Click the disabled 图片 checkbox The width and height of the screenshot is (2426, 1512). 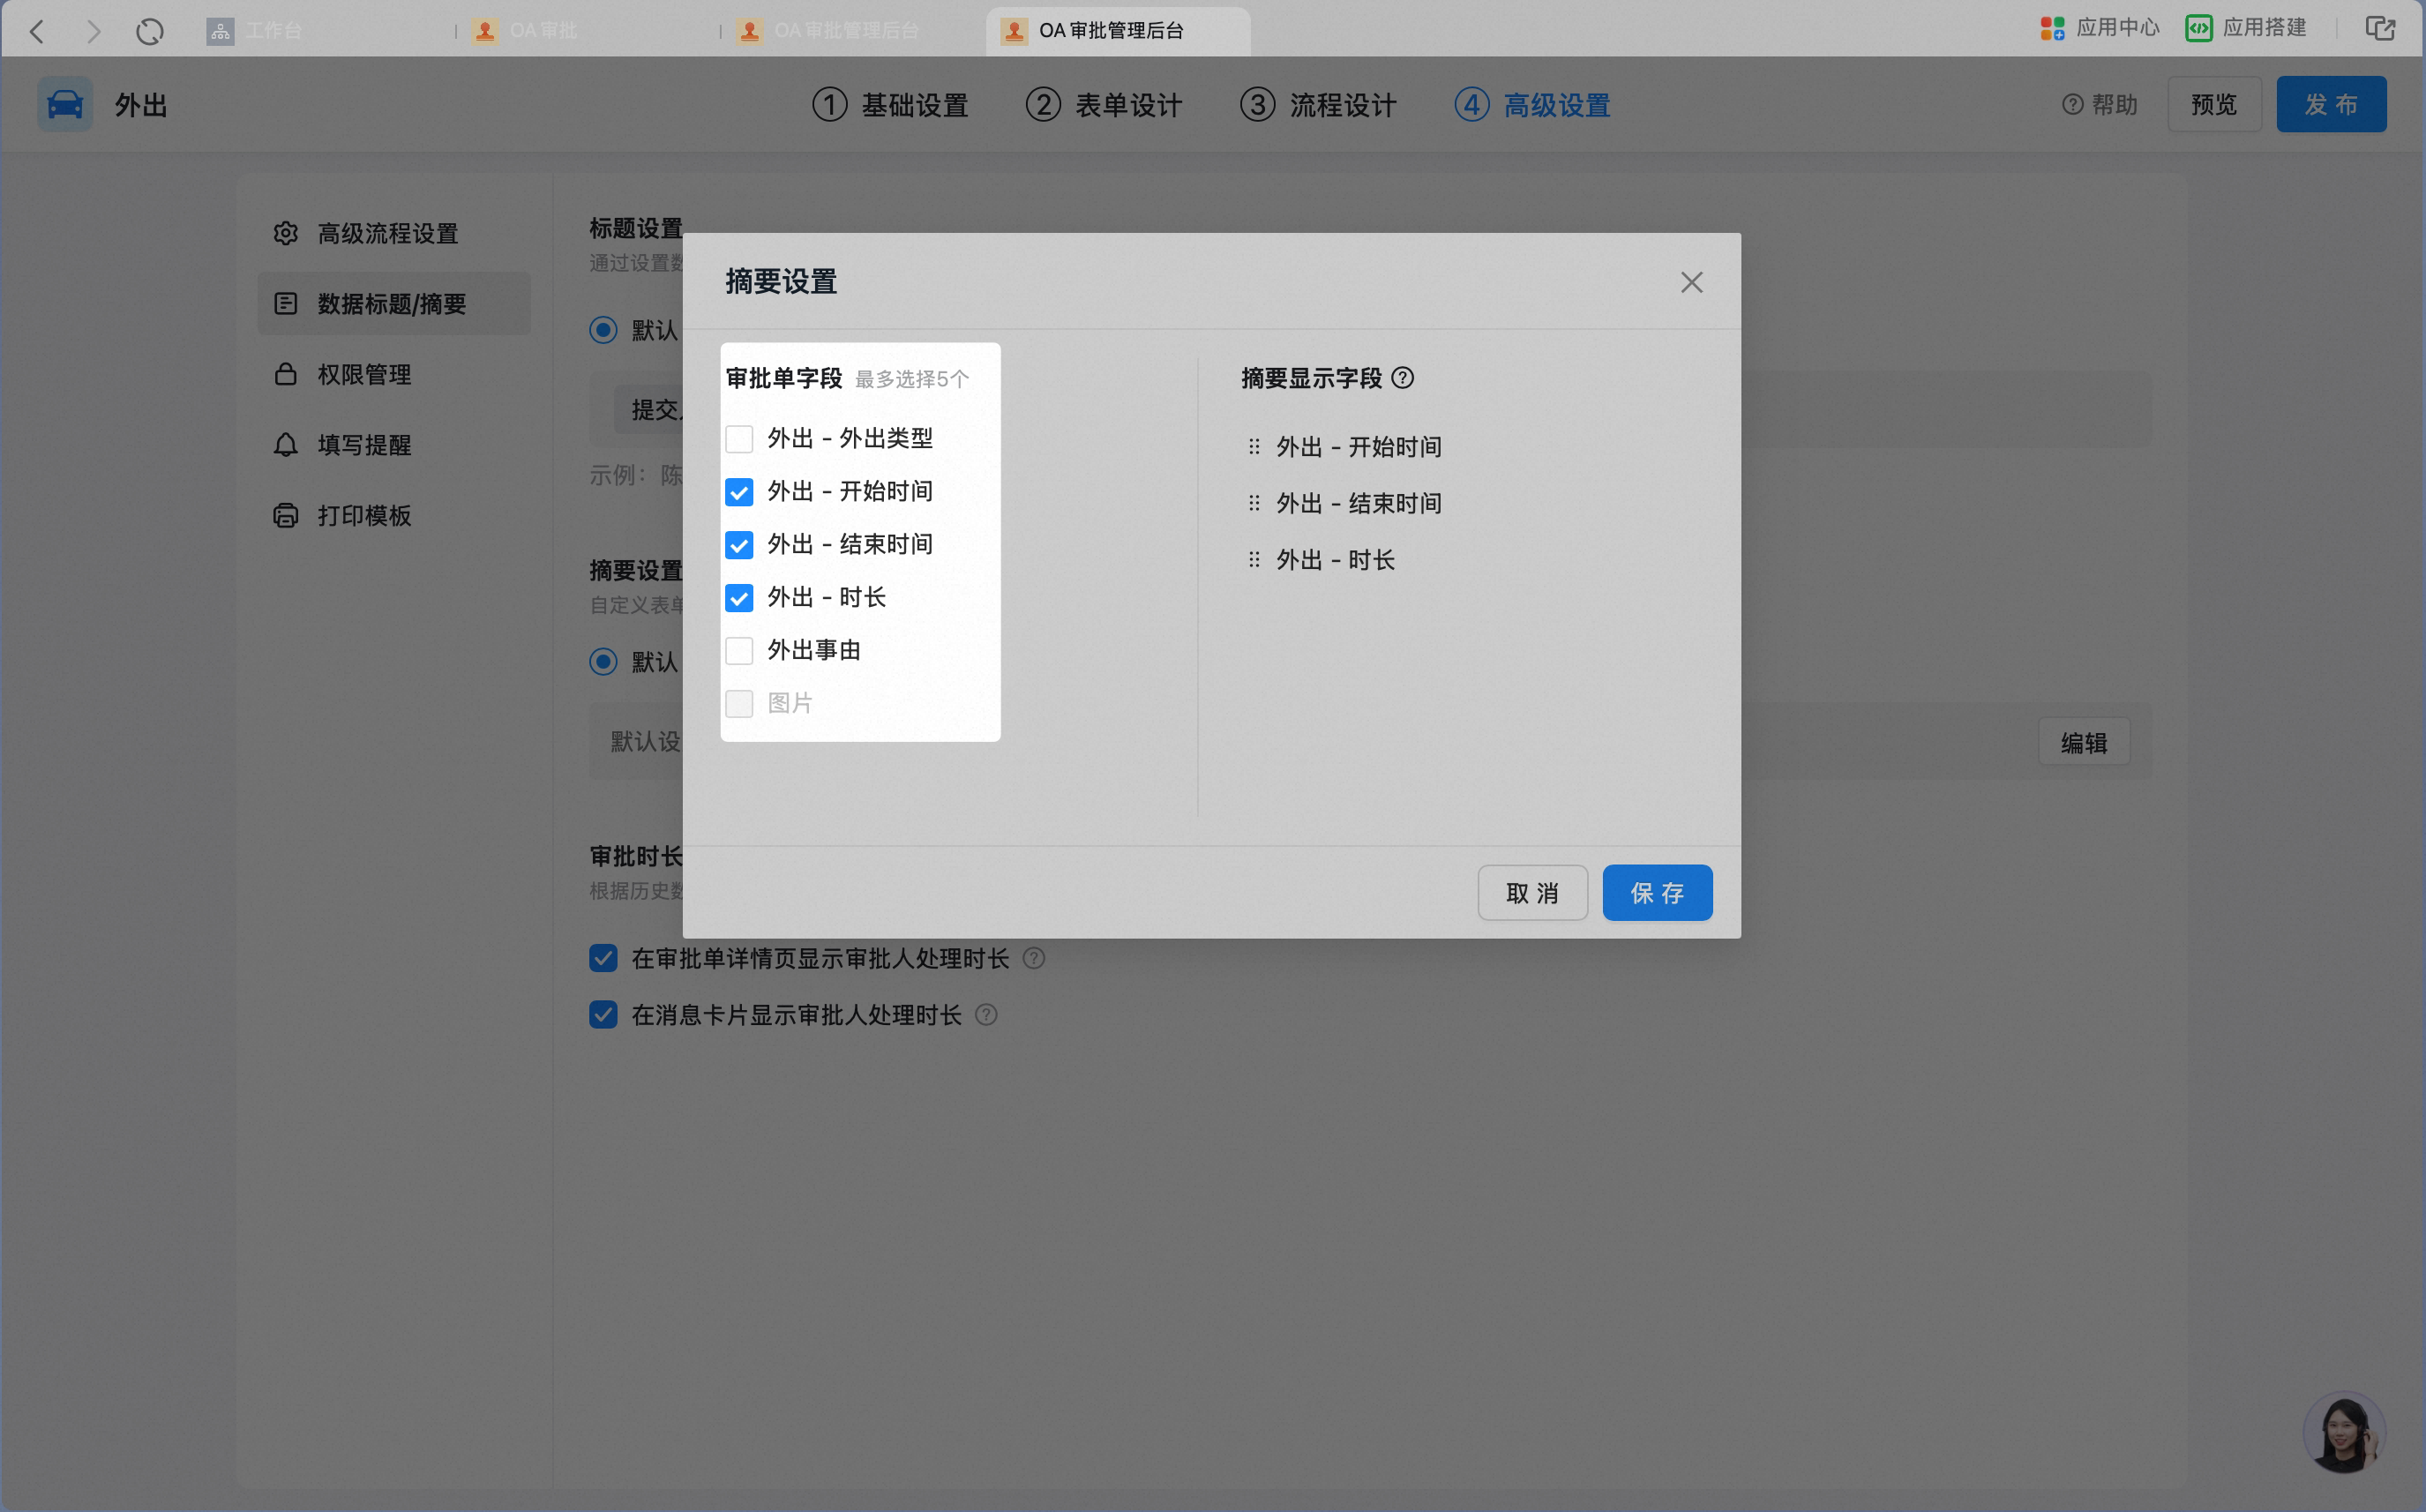tap(739, 704)
